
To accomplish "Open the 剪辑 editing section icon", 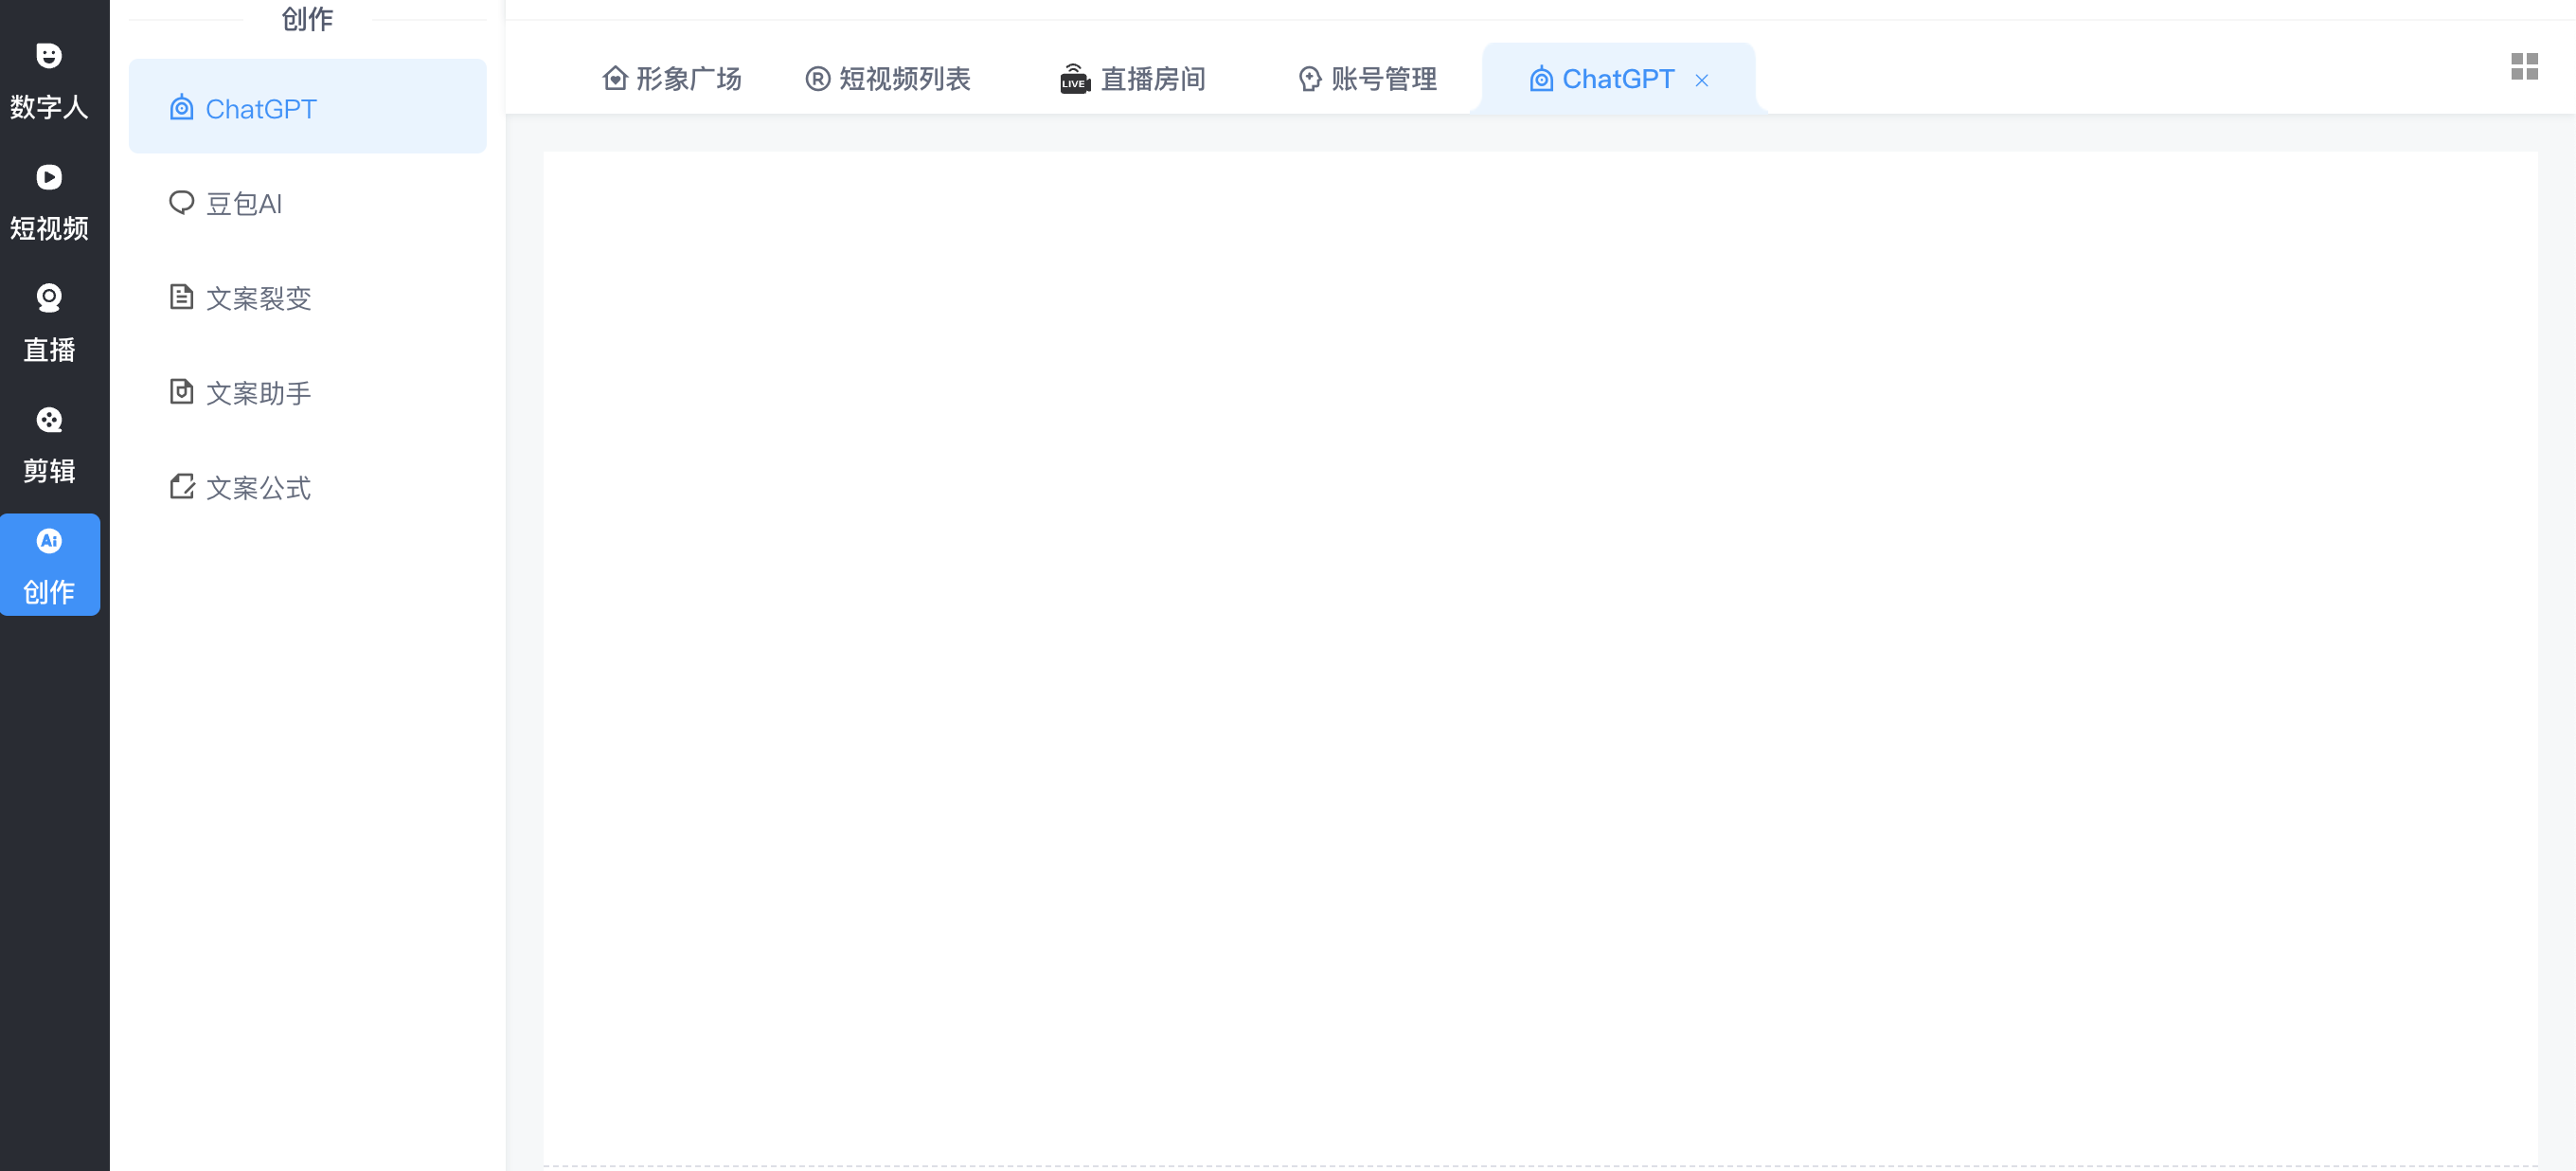I will (x=50, y=419).
